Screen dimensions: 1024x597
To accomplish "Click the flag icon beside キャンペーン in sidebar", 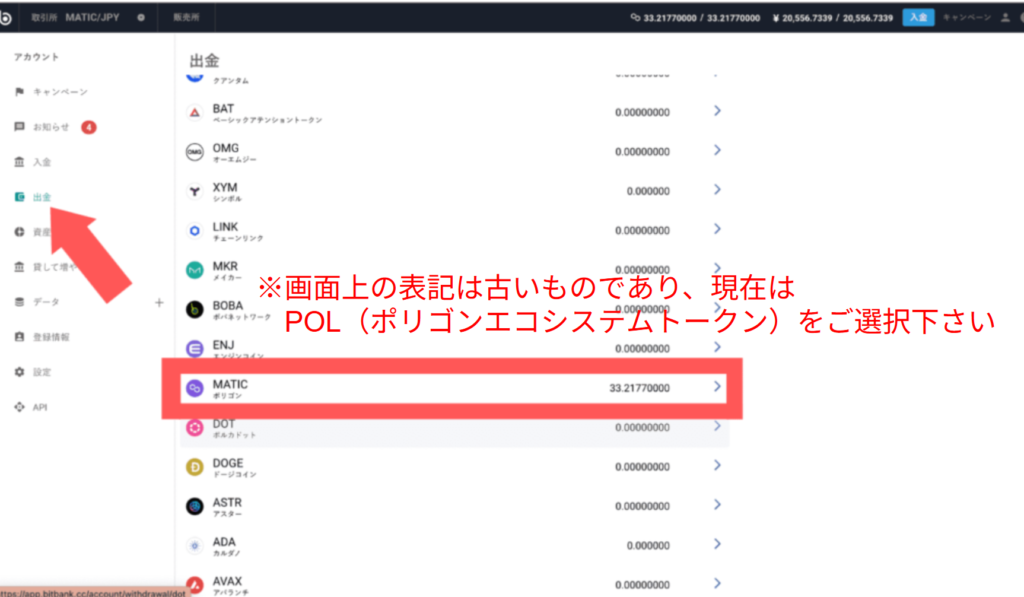I will click(x=20, y=91).
